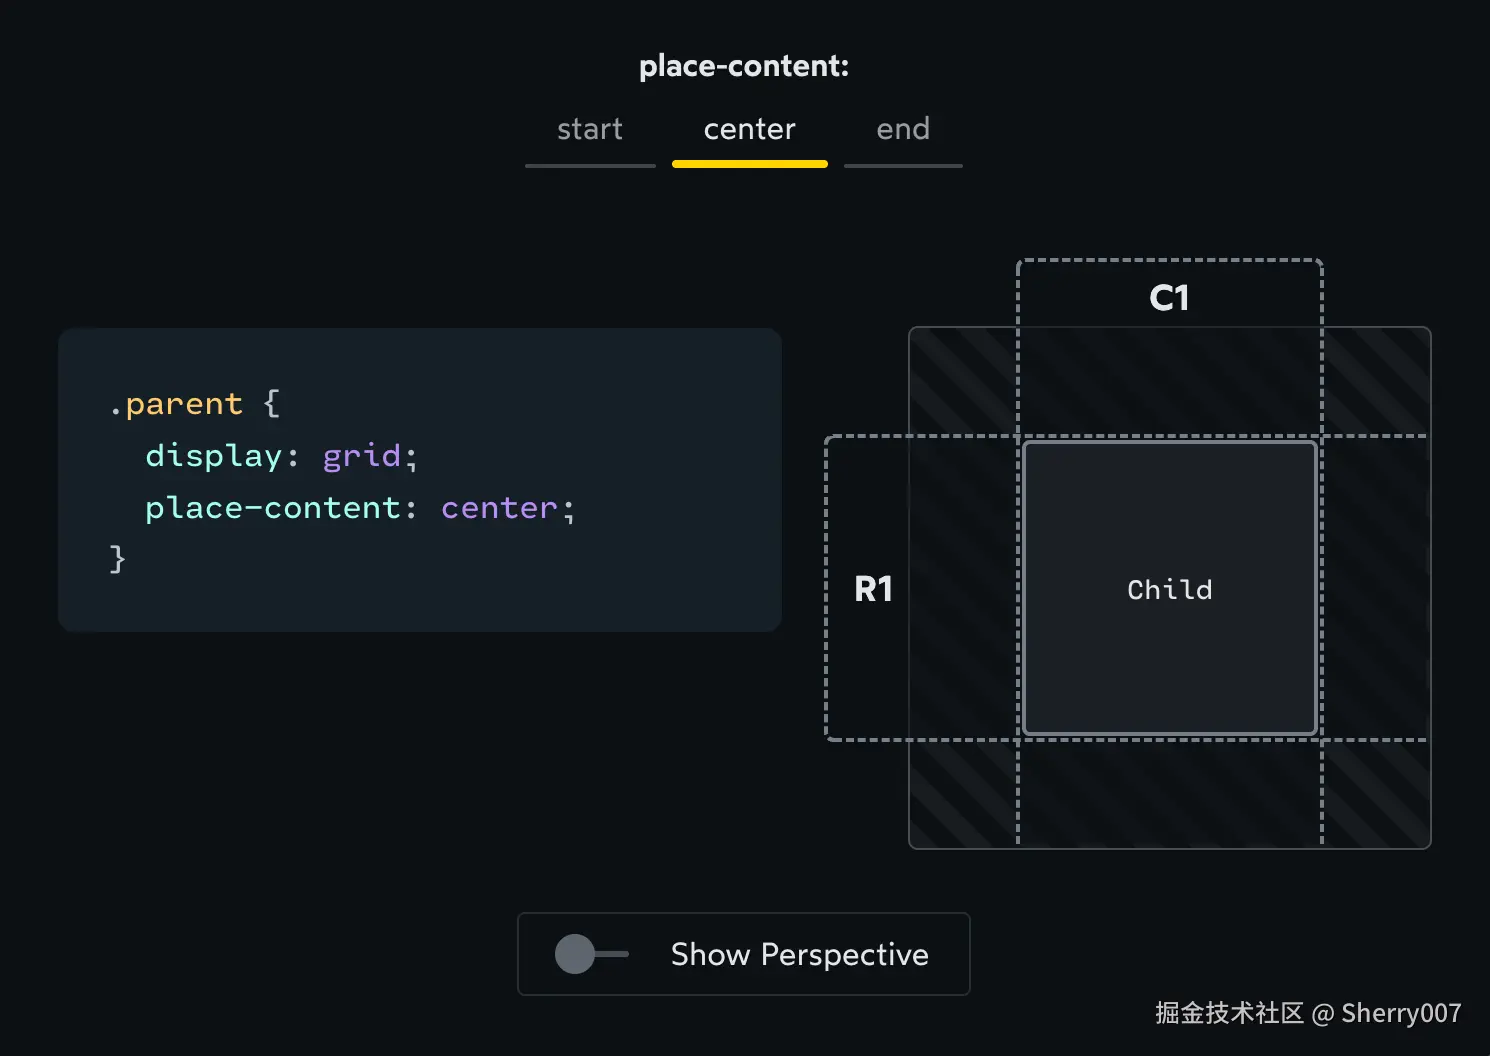Select the "start" tab
The height and width of the screenshot is (1056, 1490).
pos(590,129)
